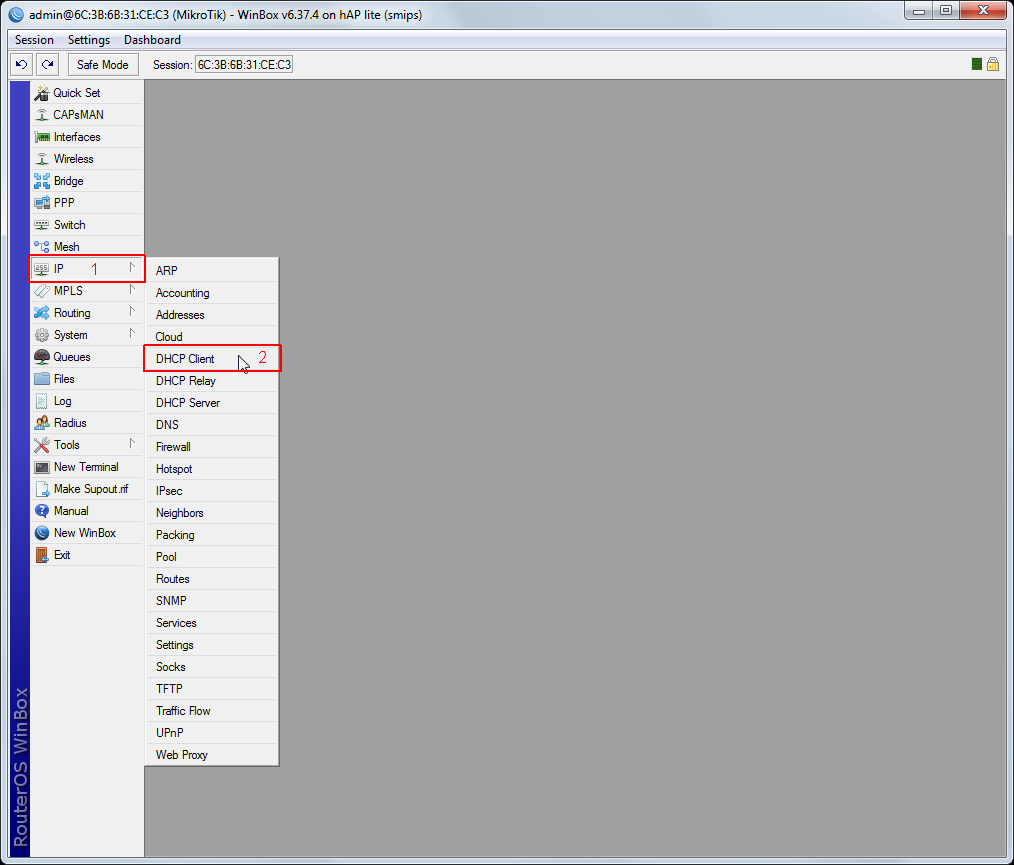Image resolution: width=1014 pixels, height=865 pixels.
Task: Select DHCP Client in IP submenu
Action: (185, 359)
